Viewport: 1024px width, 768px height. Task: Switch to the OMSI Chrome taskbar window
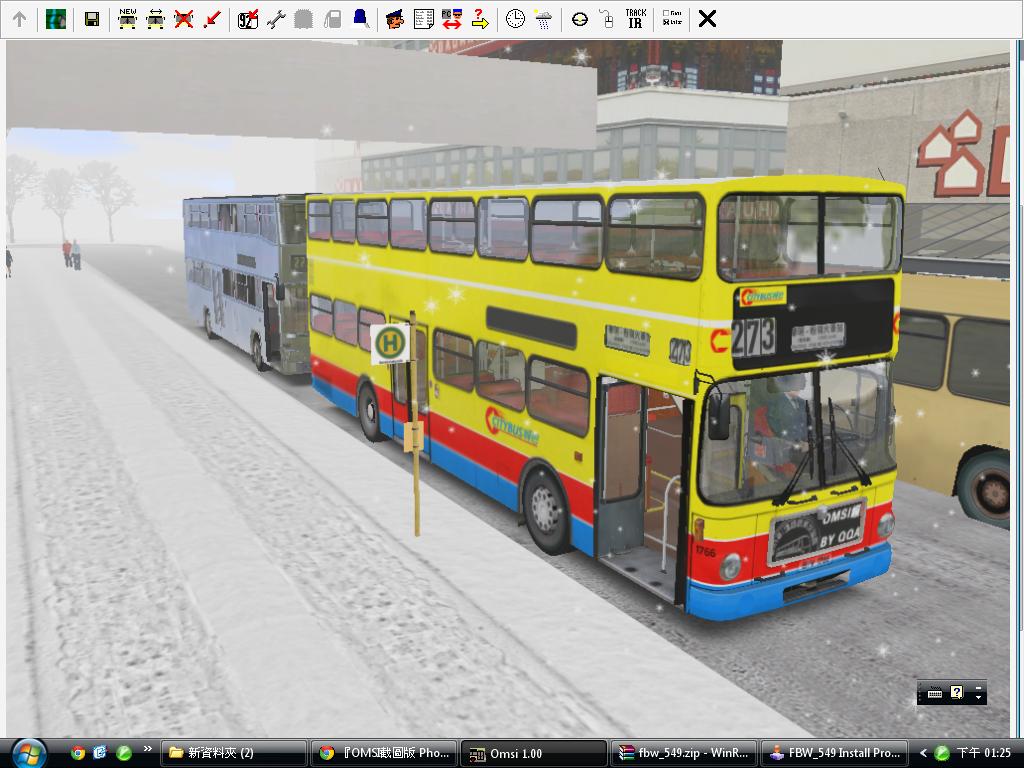pos(384,753)
